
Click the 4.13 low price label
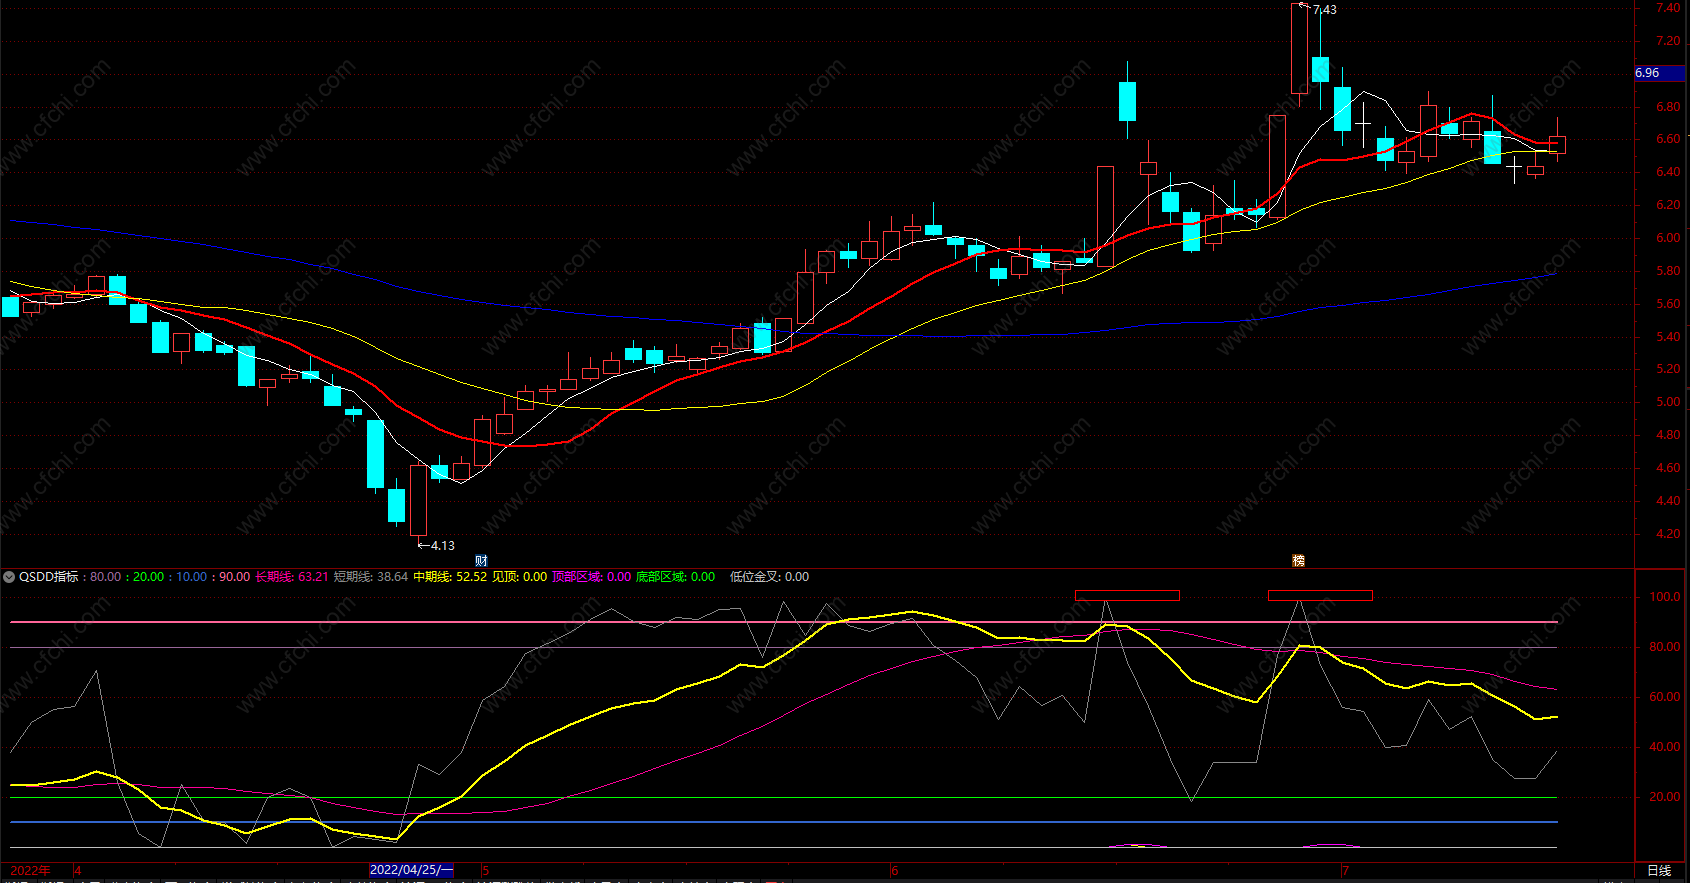442,546
